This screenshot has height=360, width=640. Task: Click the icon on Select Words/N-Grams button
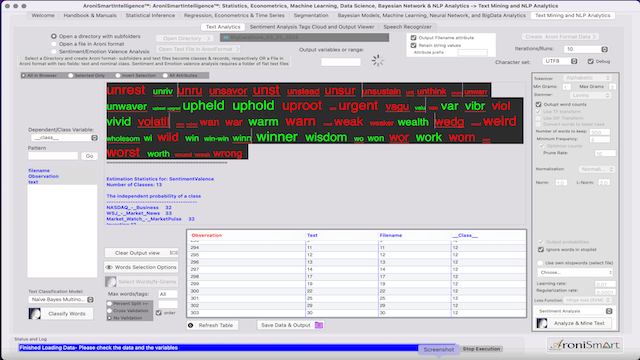pyautogui.click(x=111, y=282)
